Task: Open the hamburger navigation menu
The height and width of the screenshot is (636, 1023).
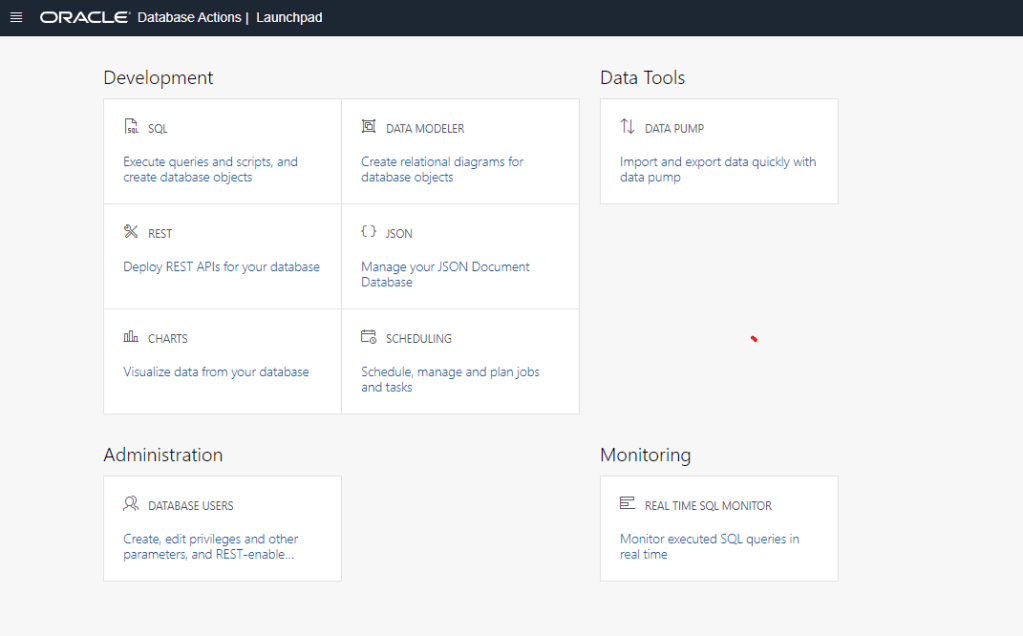Action: coord(16,18)
